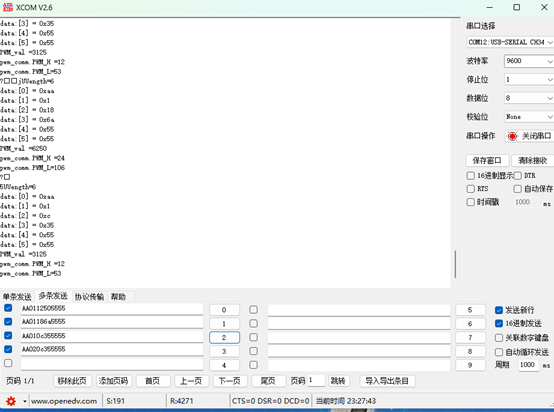This screenshot has width=554, height=412.
Task: Click send button 4
Action: [224, 365]
